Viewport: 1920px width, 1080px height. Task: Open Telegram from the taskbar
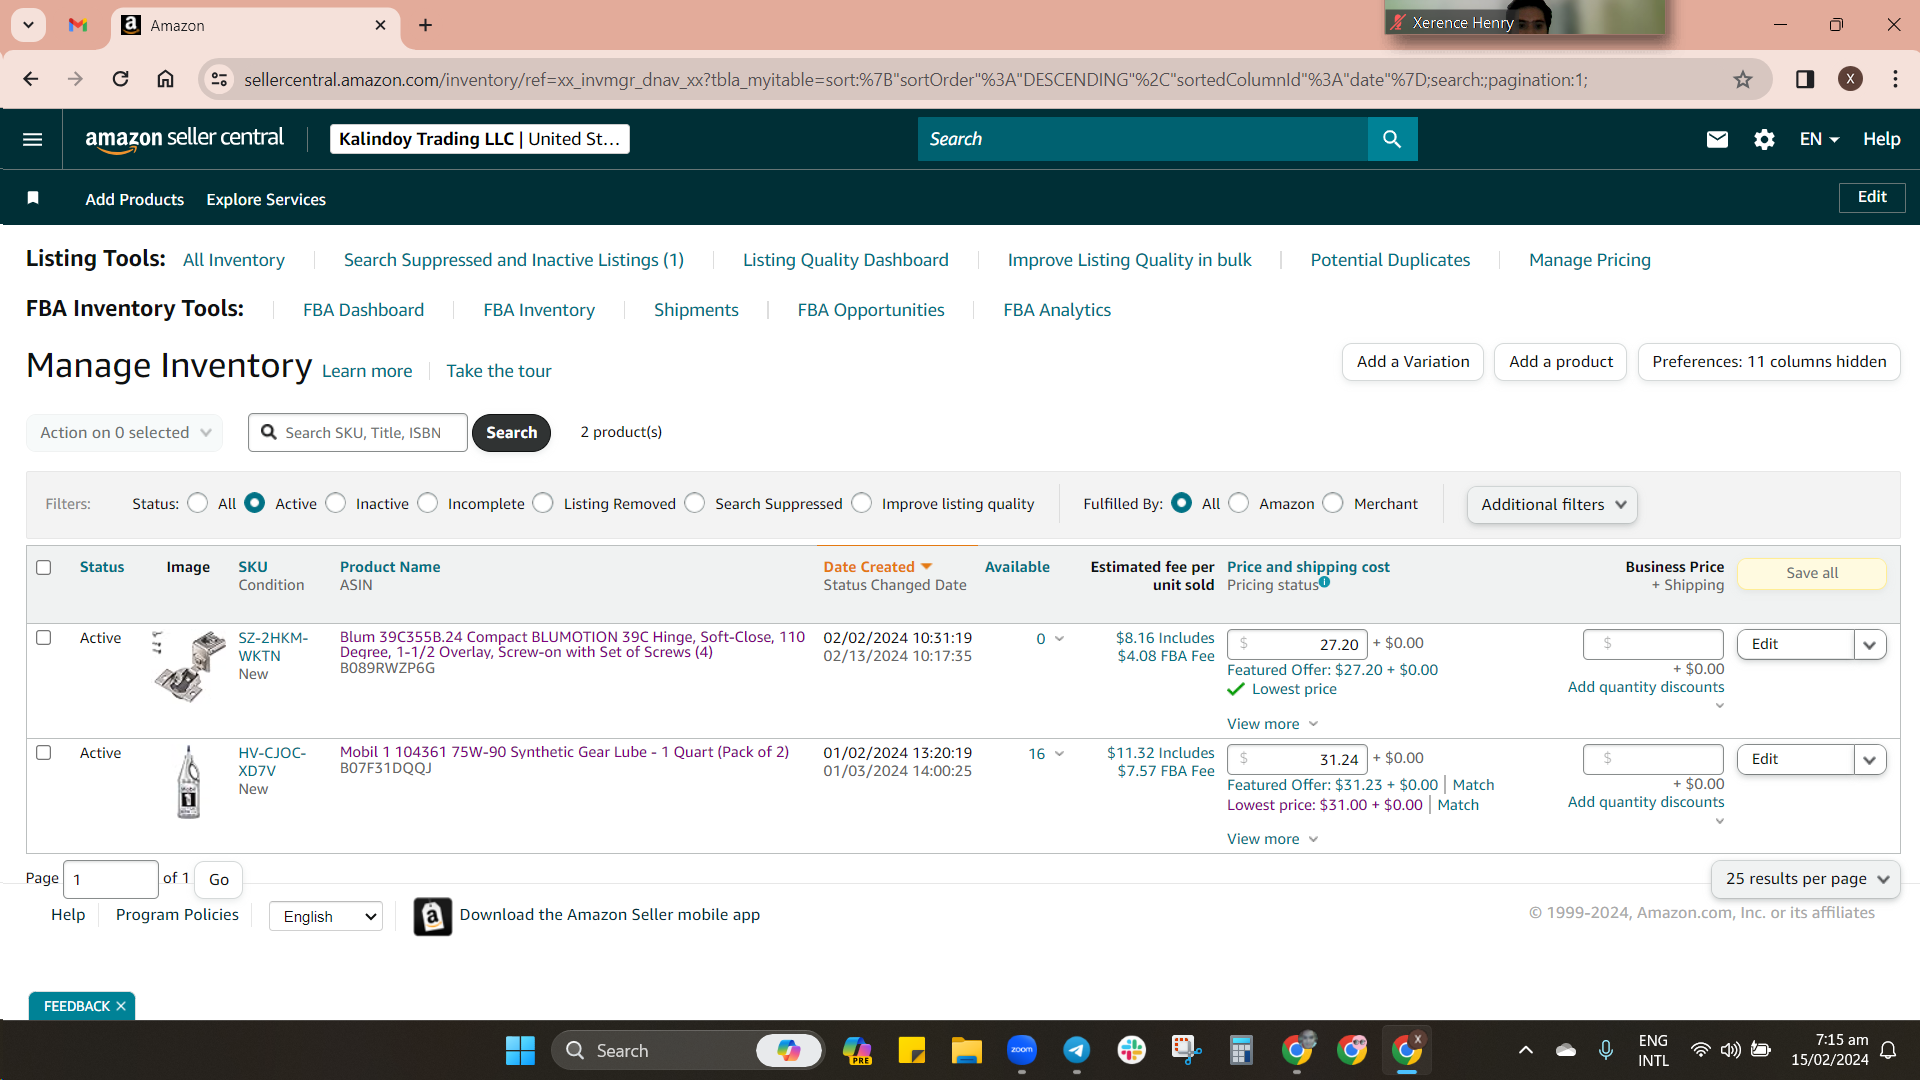(x=1076, y=1050)
